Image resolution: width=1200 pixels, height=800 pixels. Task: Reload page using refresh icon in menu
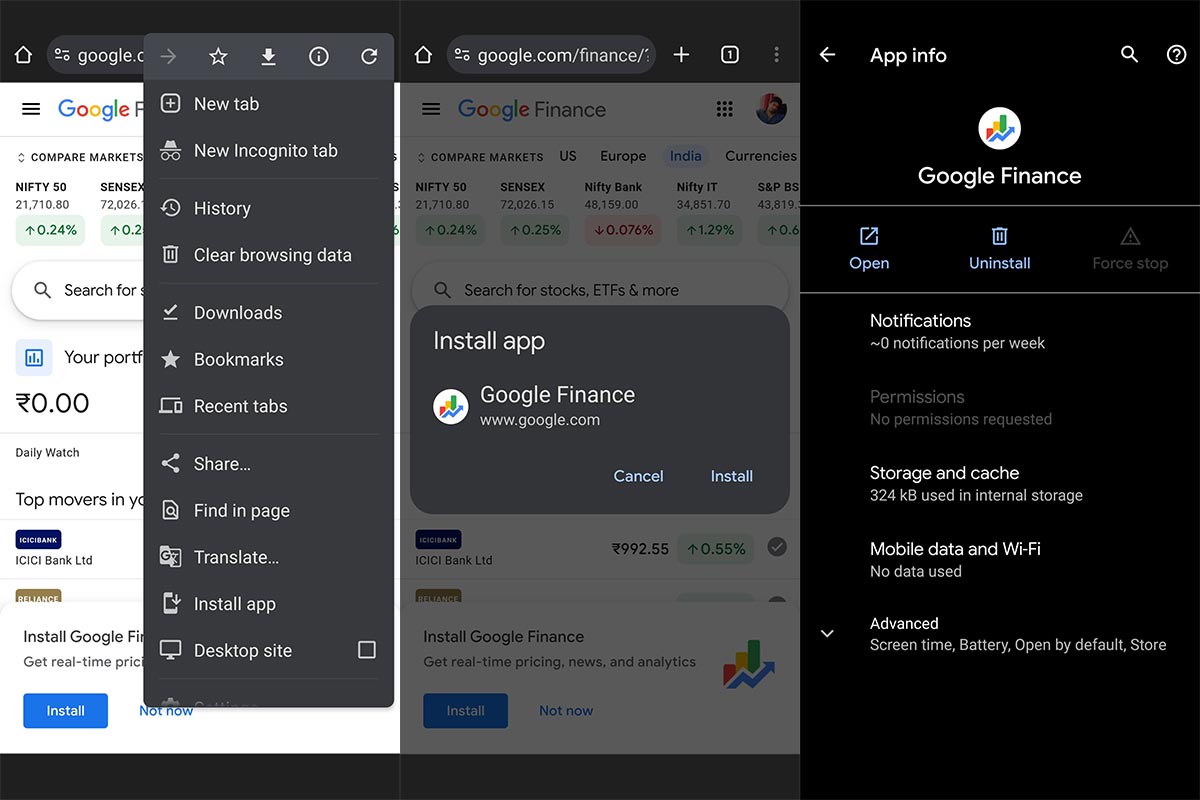click(x=369, y=57)
